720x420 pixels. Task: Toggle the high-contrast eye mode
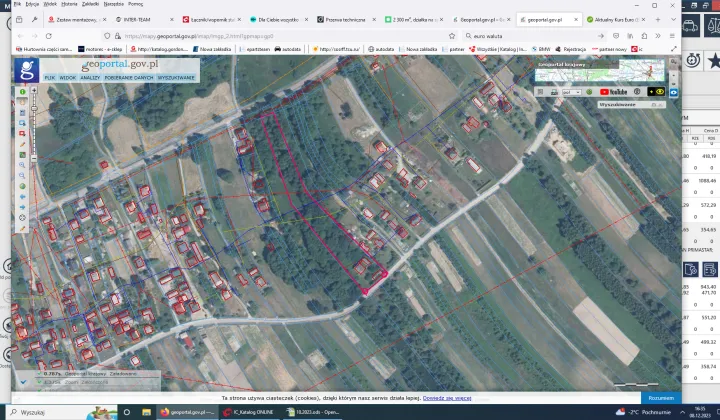[x=656, y=92]
